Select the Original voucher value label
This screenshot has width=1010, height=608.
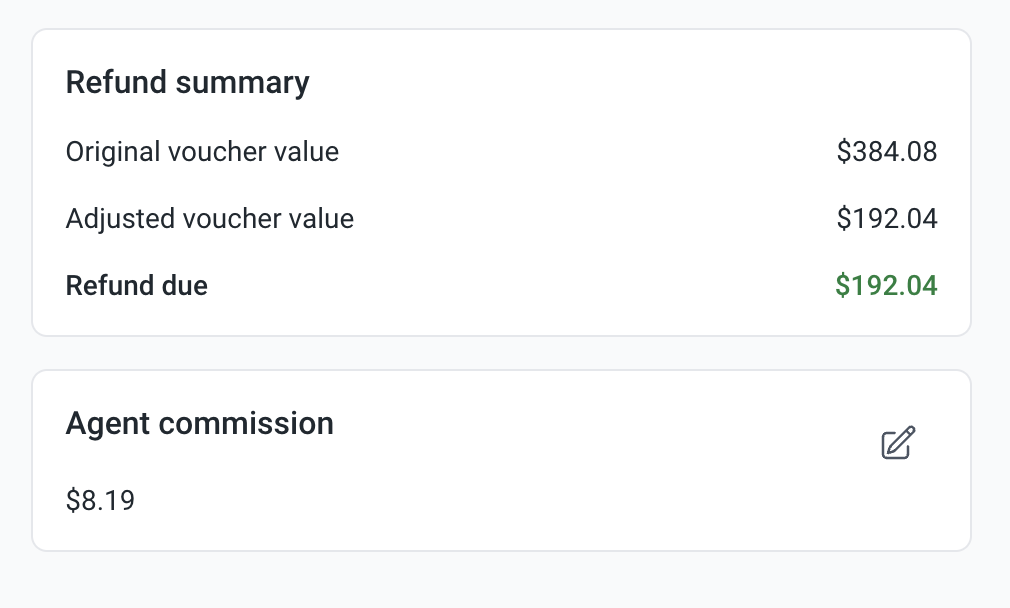[x=202, y=152]
